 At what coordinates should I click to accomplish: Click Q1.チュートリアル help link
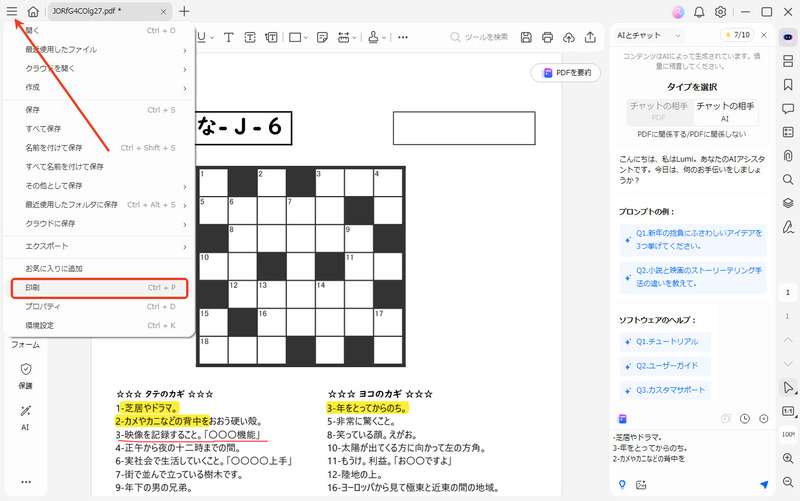tap(665, 341)
